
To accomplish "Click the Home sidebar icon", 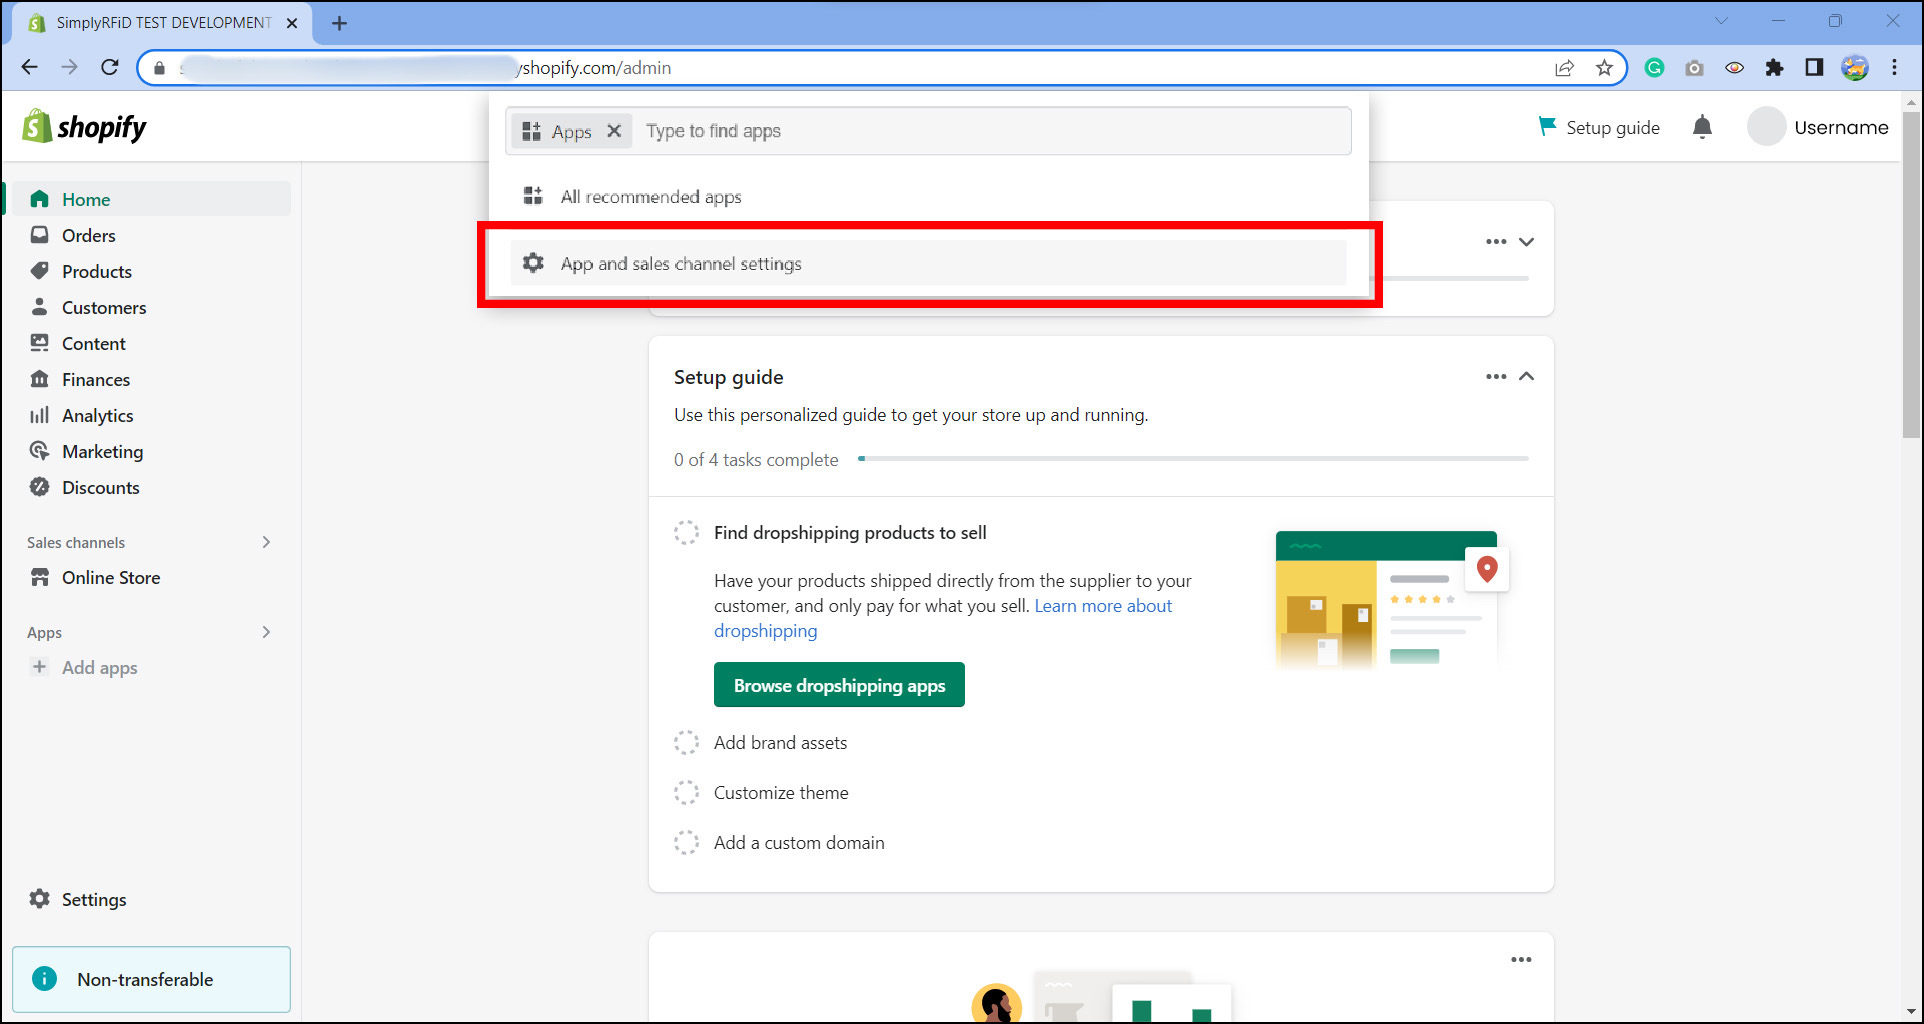I will 40,199.
